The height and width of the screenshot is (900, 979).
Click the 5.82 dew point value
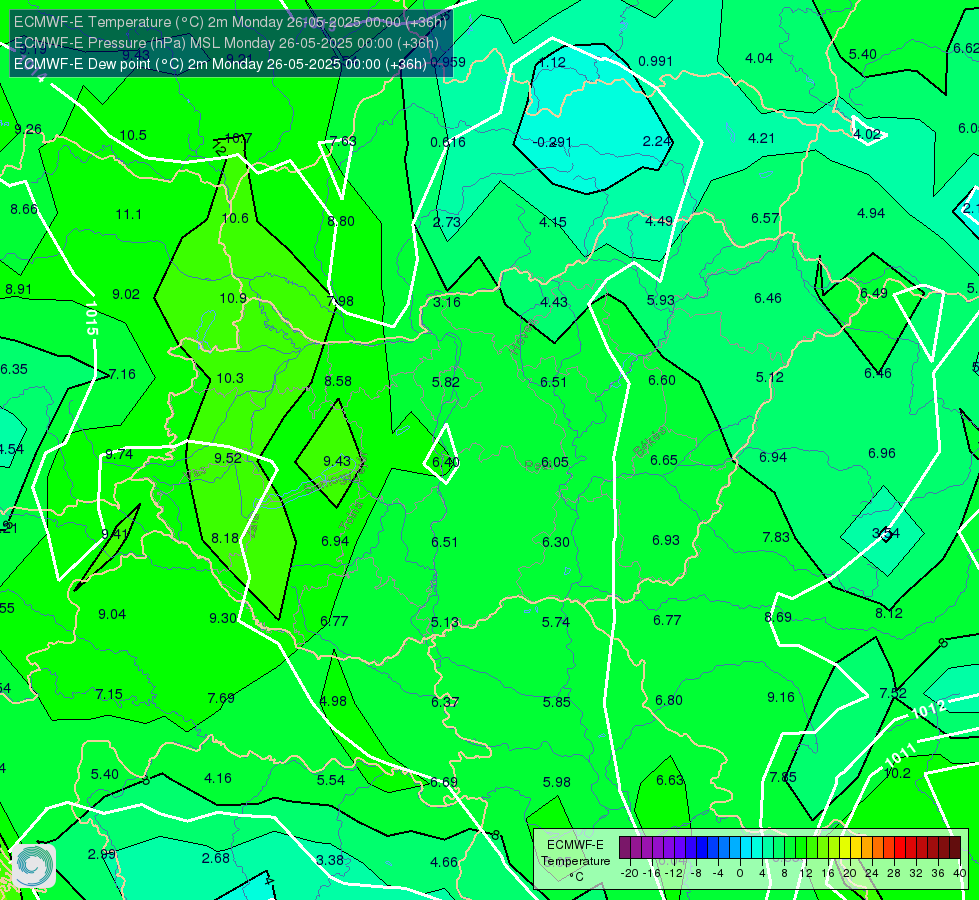[x=445, y=382]
